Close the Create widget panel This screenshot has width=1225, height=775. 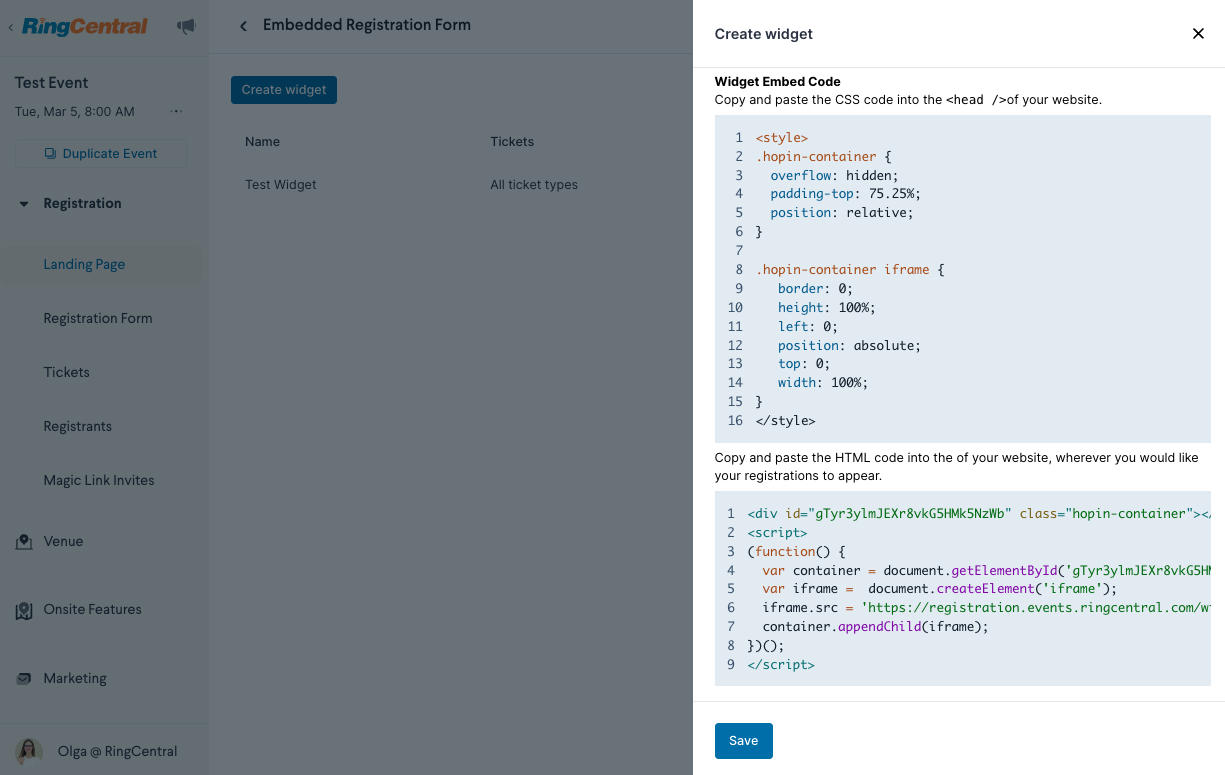(1198, 34)
